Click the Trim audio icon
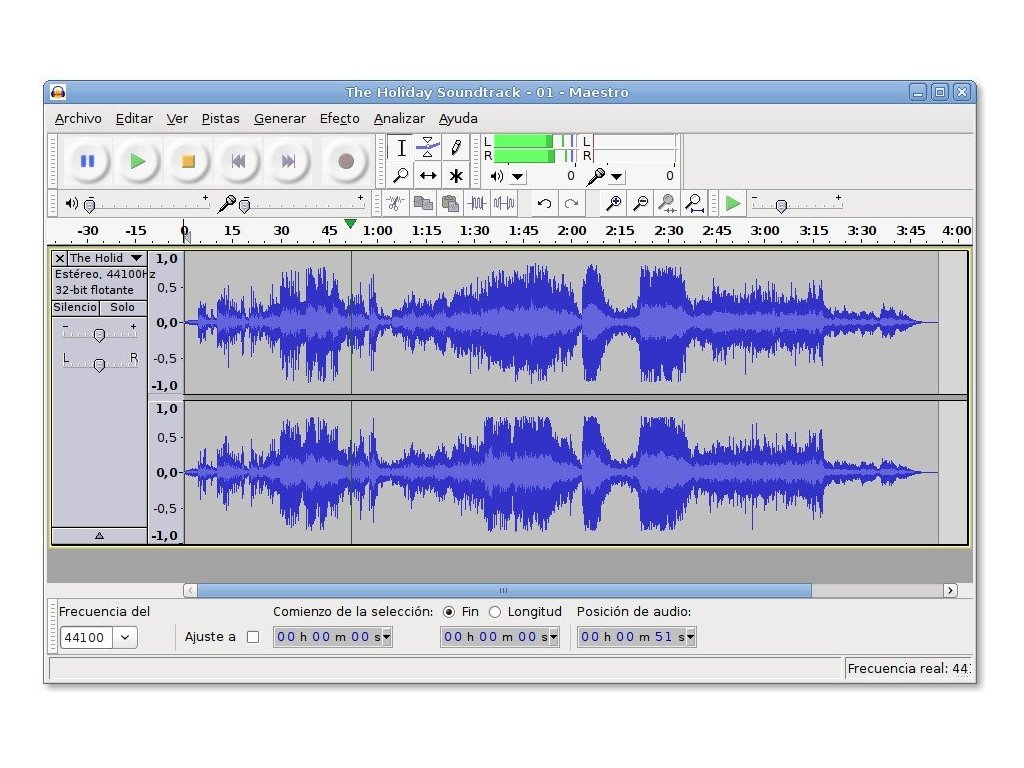Image resolution: width=1024 pixels, height=768 pixels. (x=477, y=203)
